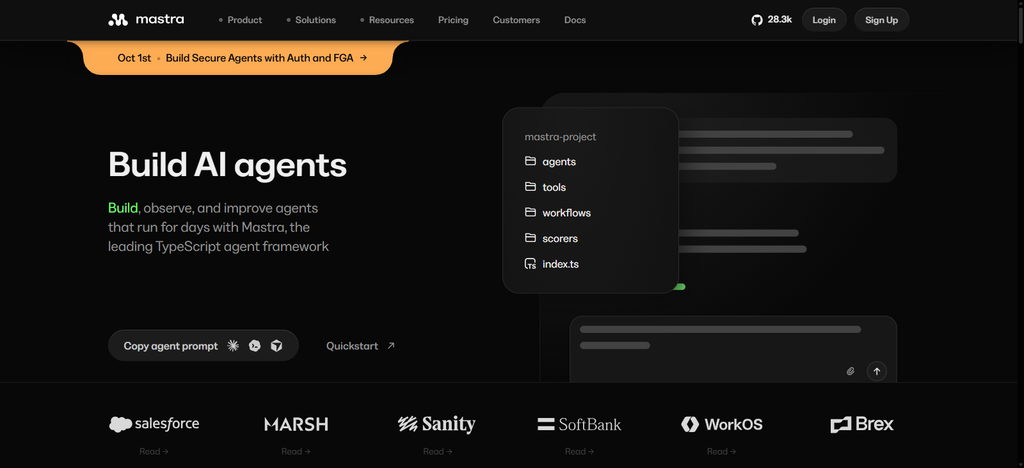Select the scorers folder row
The image size is (1024, 468).
point(551,238)
